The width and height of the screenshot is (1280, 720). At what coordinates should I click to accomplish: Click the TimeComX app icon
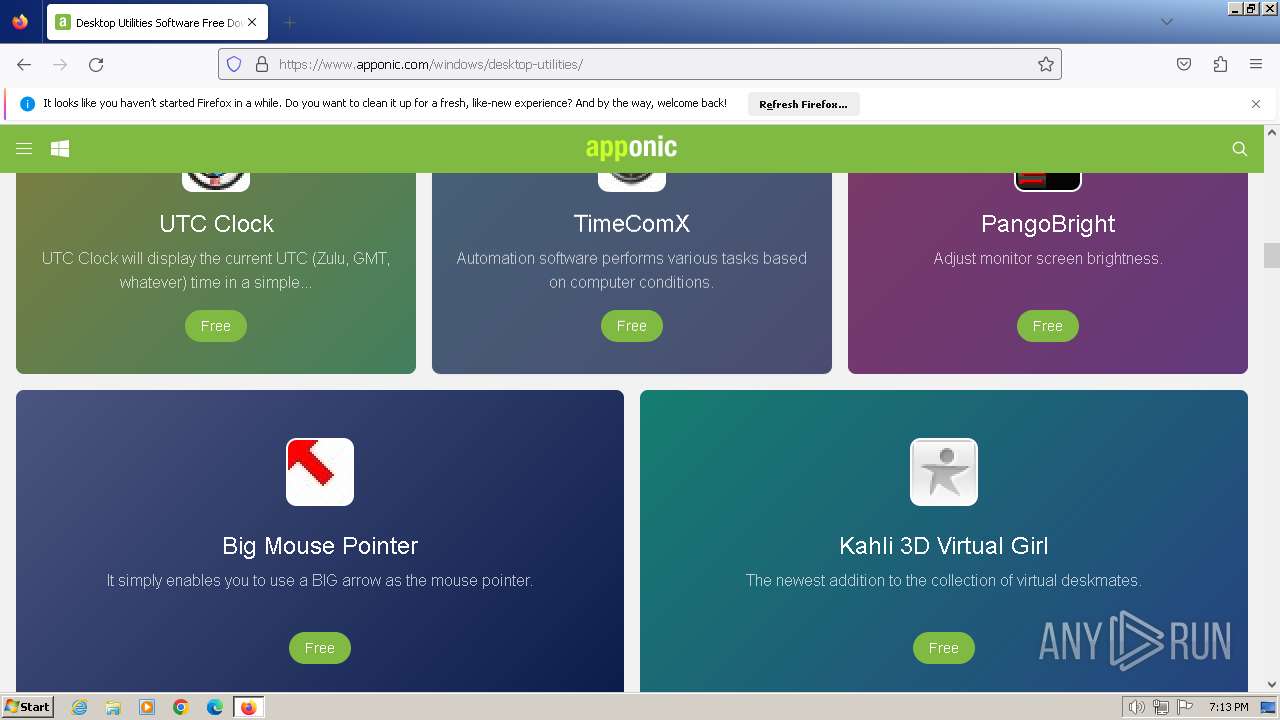[632, 181]
